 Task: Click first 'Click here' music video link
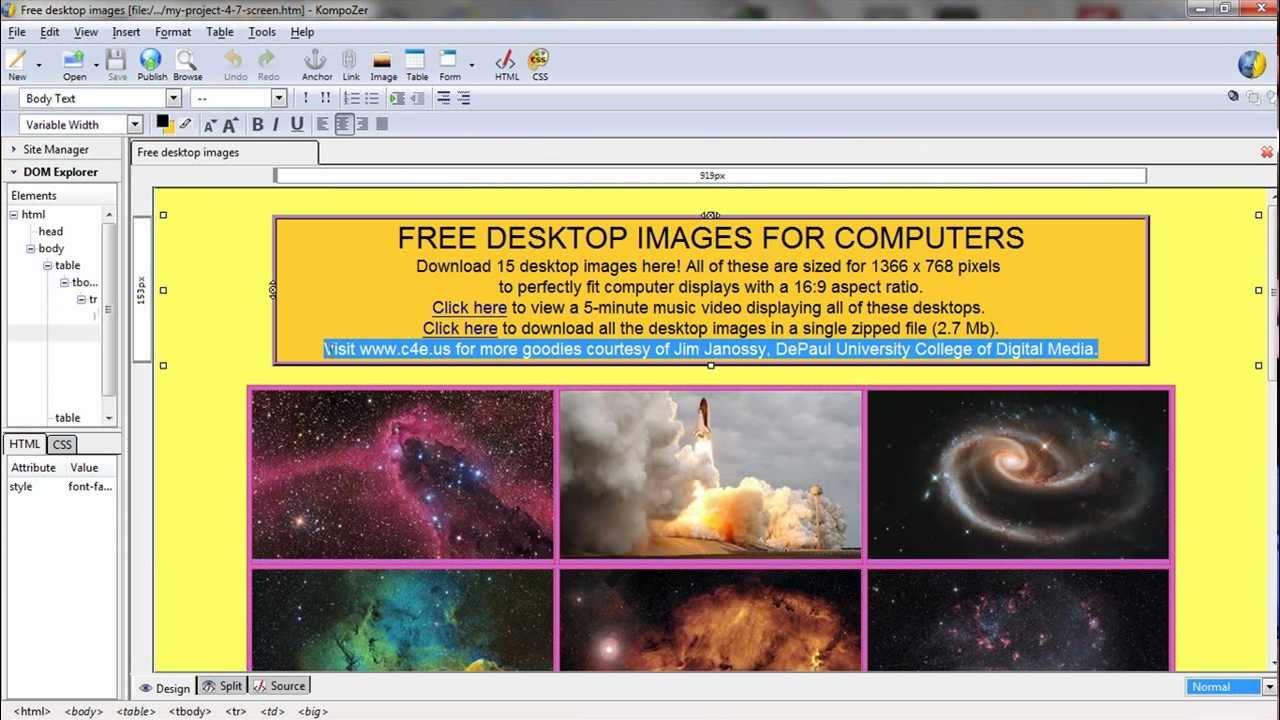pyautogui.click(x=469, y=308)
